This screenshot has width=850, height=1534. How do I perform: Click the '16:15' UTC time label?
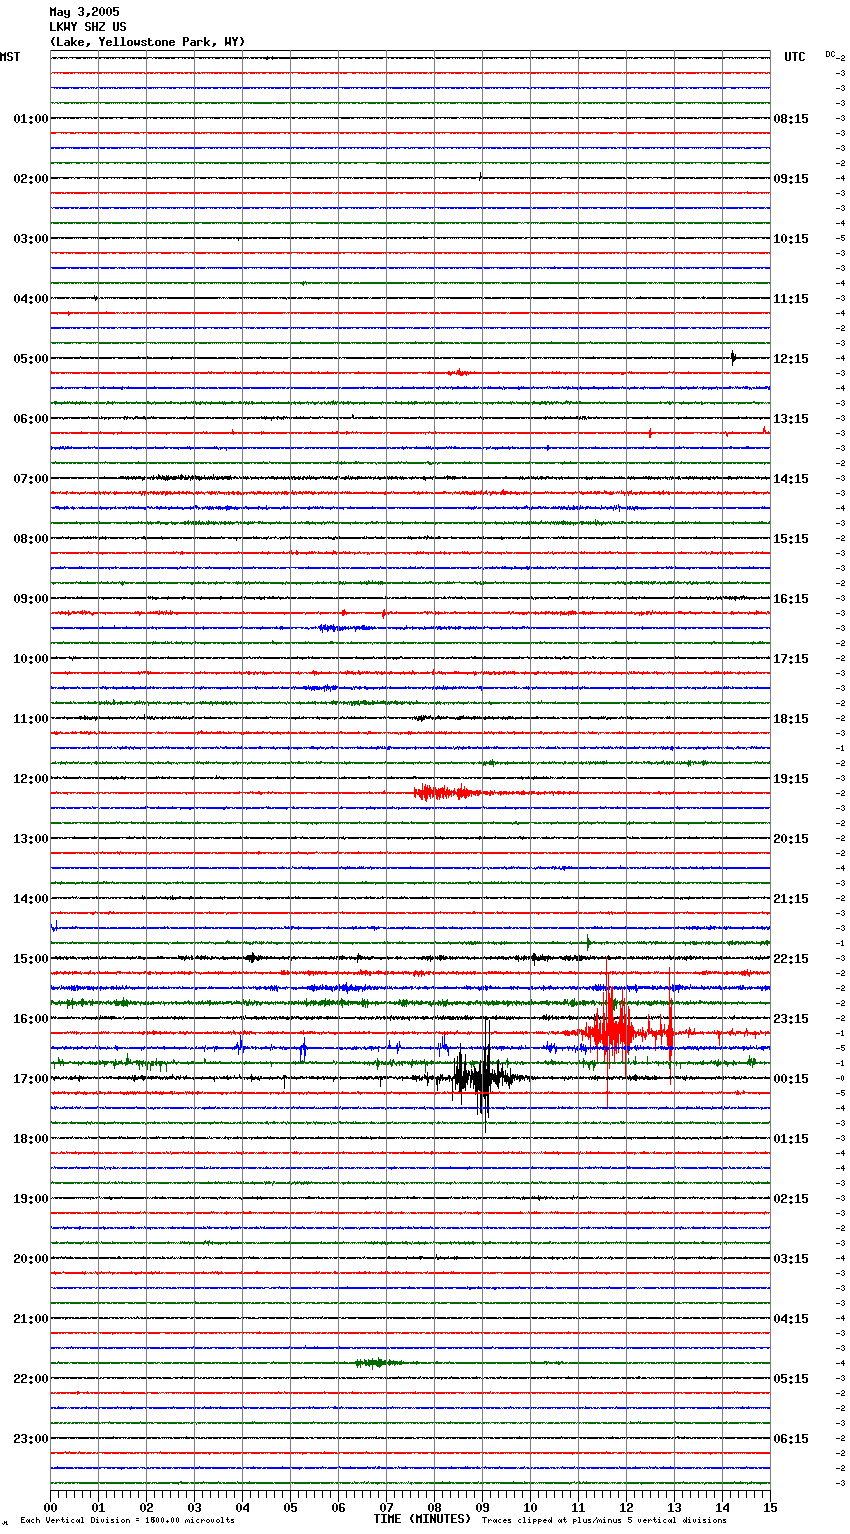coord(791,599)
